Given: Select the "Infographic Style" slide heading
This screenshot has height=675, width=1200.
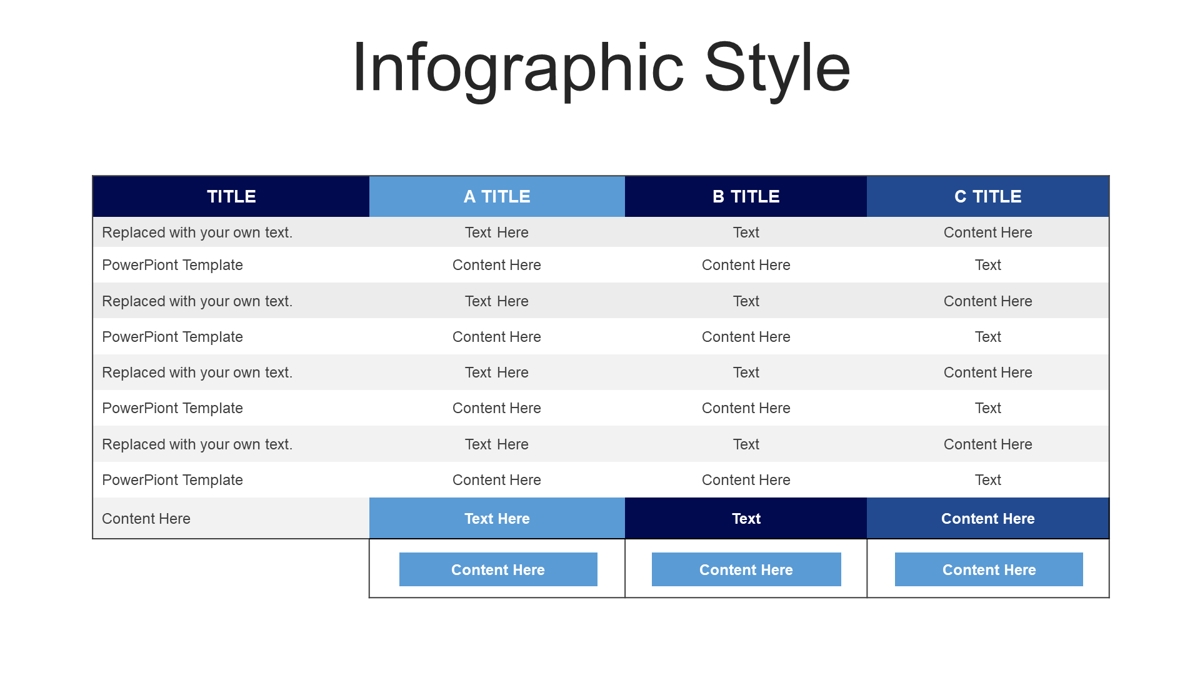Looking at the screenshot, I should 601,68.
